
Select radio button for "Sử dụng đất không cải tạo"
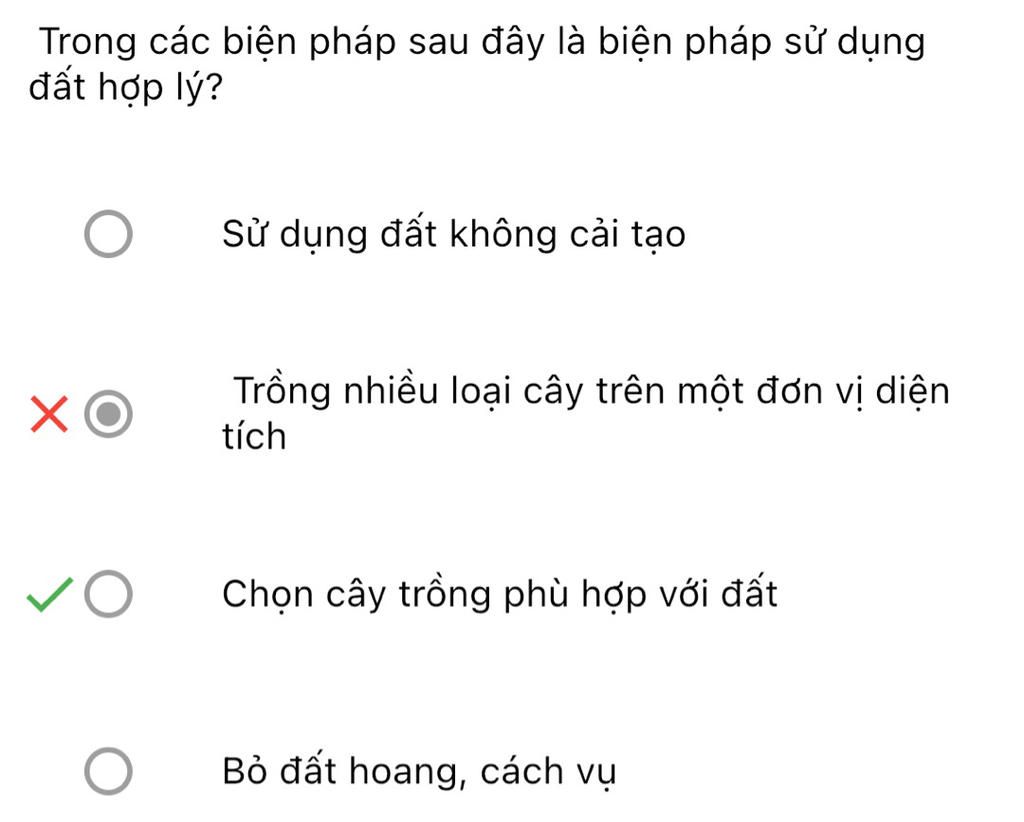(x=107, y=236)
